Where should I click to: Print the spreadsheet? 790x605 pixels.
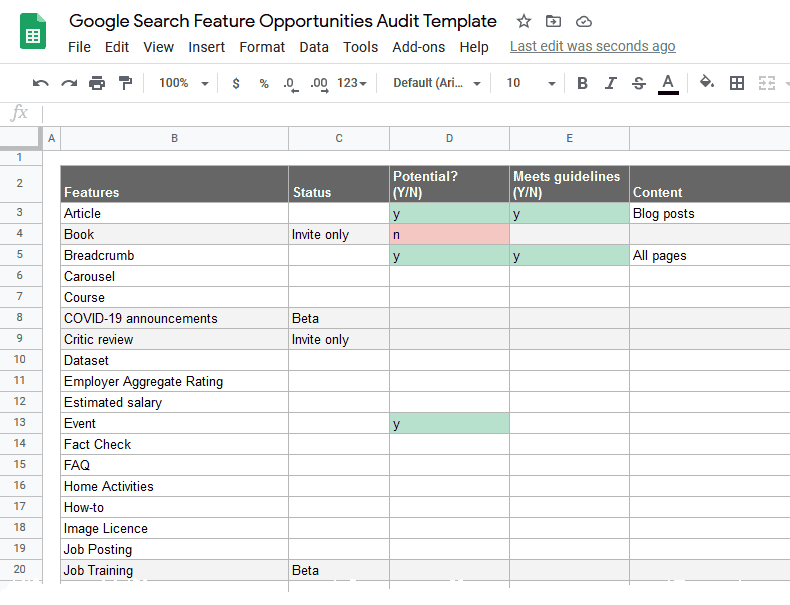click(x=97, y=83)
